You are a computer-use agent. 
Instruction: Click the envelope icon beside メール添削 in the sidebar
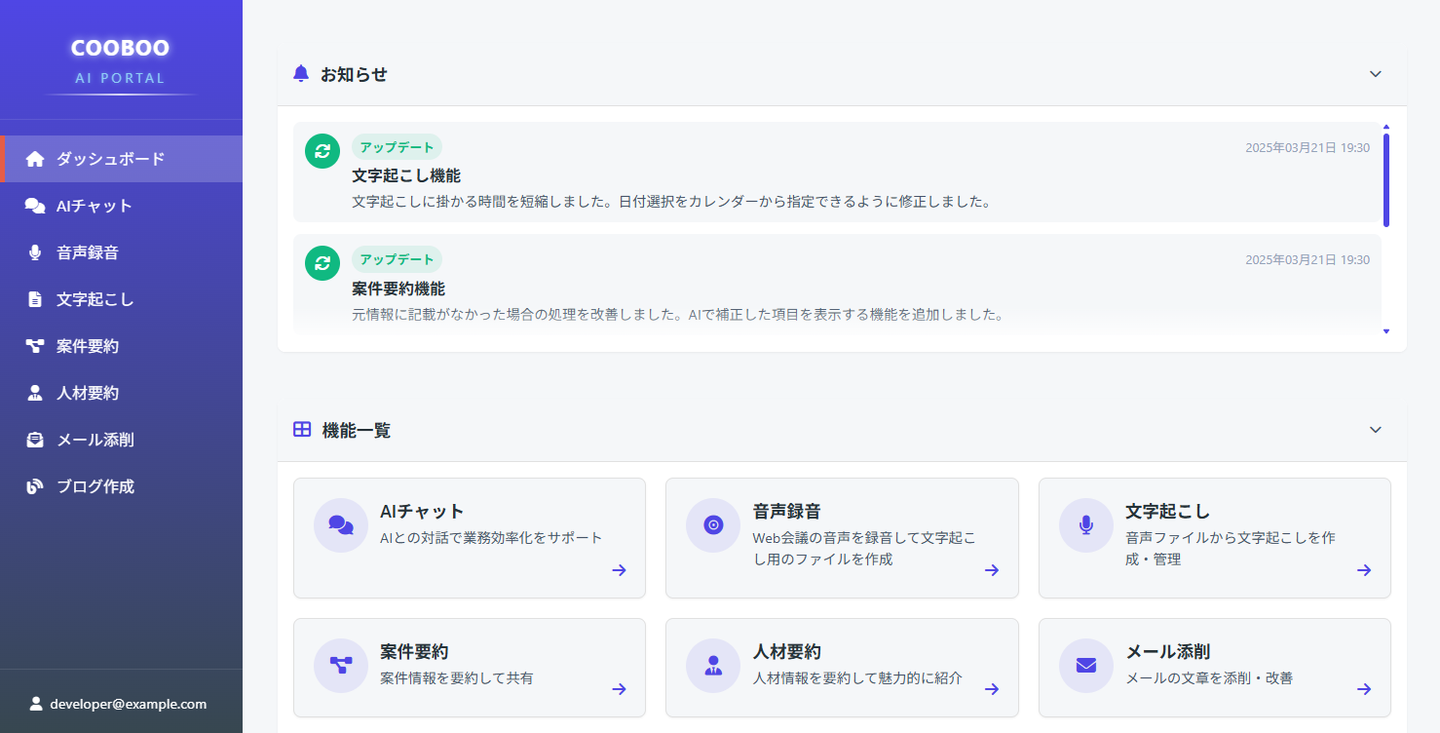tap(35, 440)
